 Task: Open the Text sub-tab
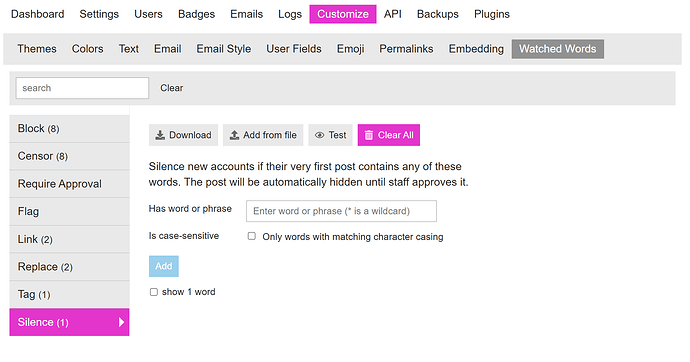pos(128,49)
